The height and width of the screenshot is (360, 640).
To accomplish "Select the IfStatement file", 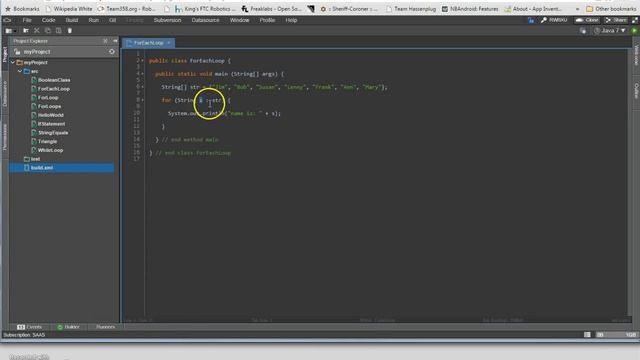I will [48, 124].
